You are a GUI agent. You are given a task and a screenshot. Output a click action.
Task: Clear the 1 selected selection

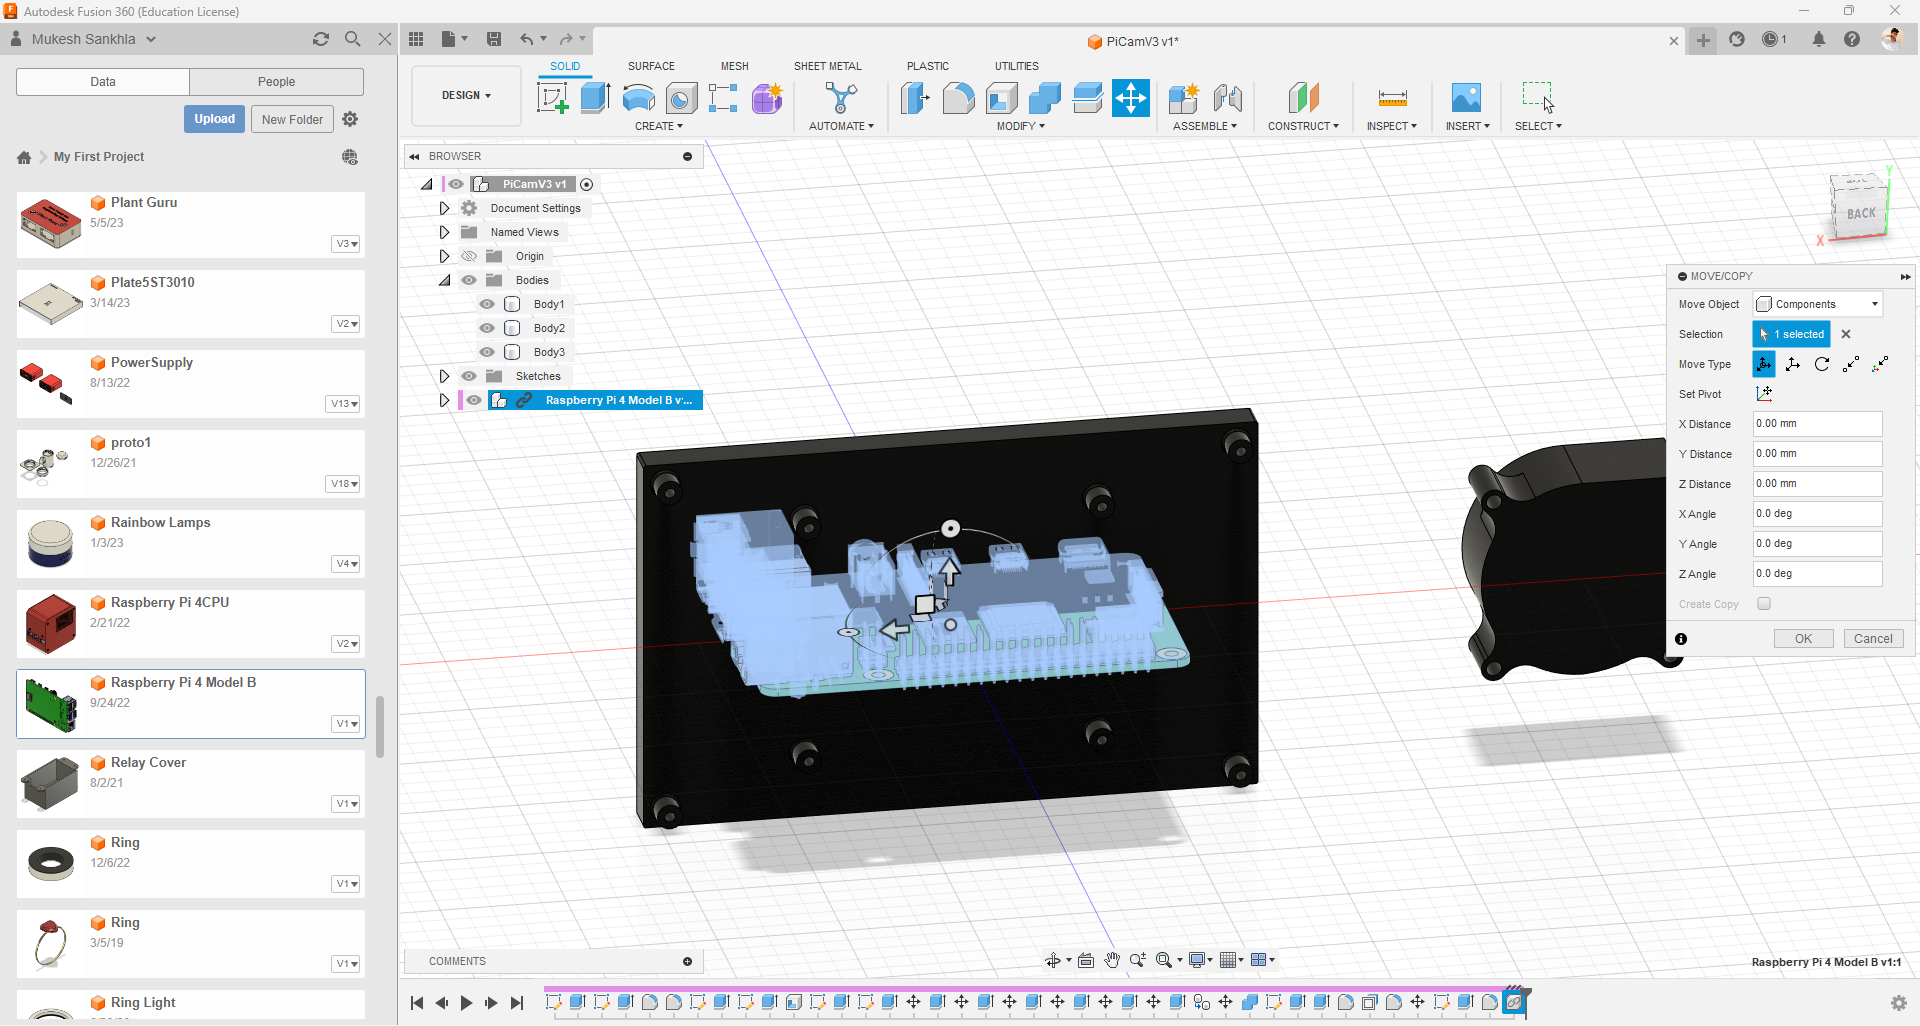(x=1846, y=334)
